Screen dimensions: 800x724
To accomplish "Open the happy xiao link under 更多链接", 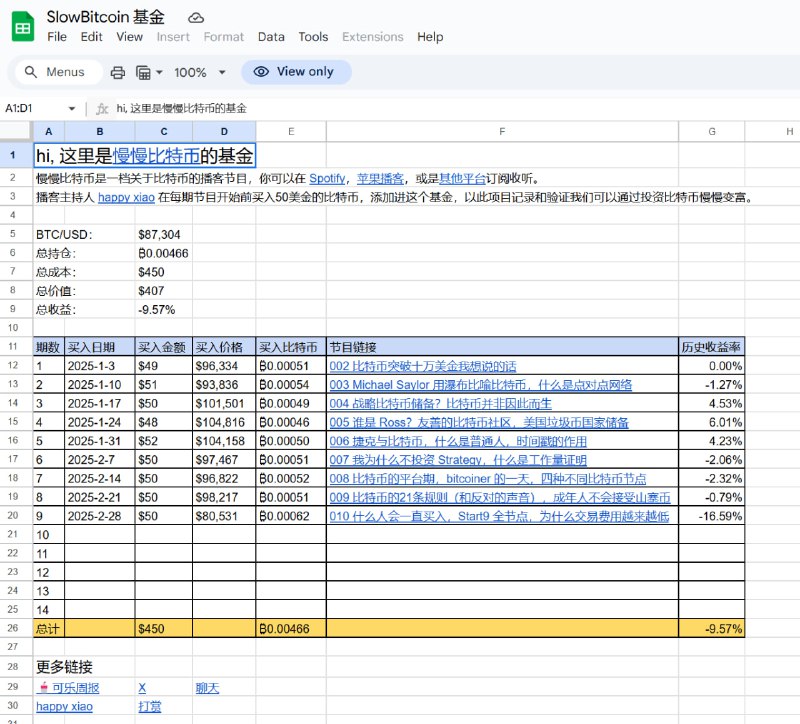I will 63,707.
